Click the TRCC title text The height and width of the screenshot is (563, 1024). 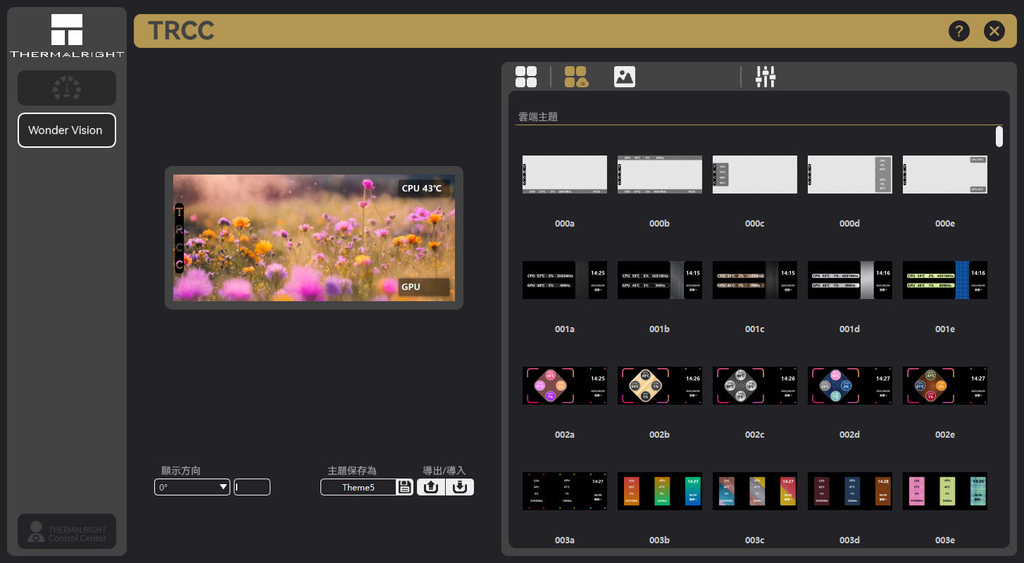pos(181,31)
